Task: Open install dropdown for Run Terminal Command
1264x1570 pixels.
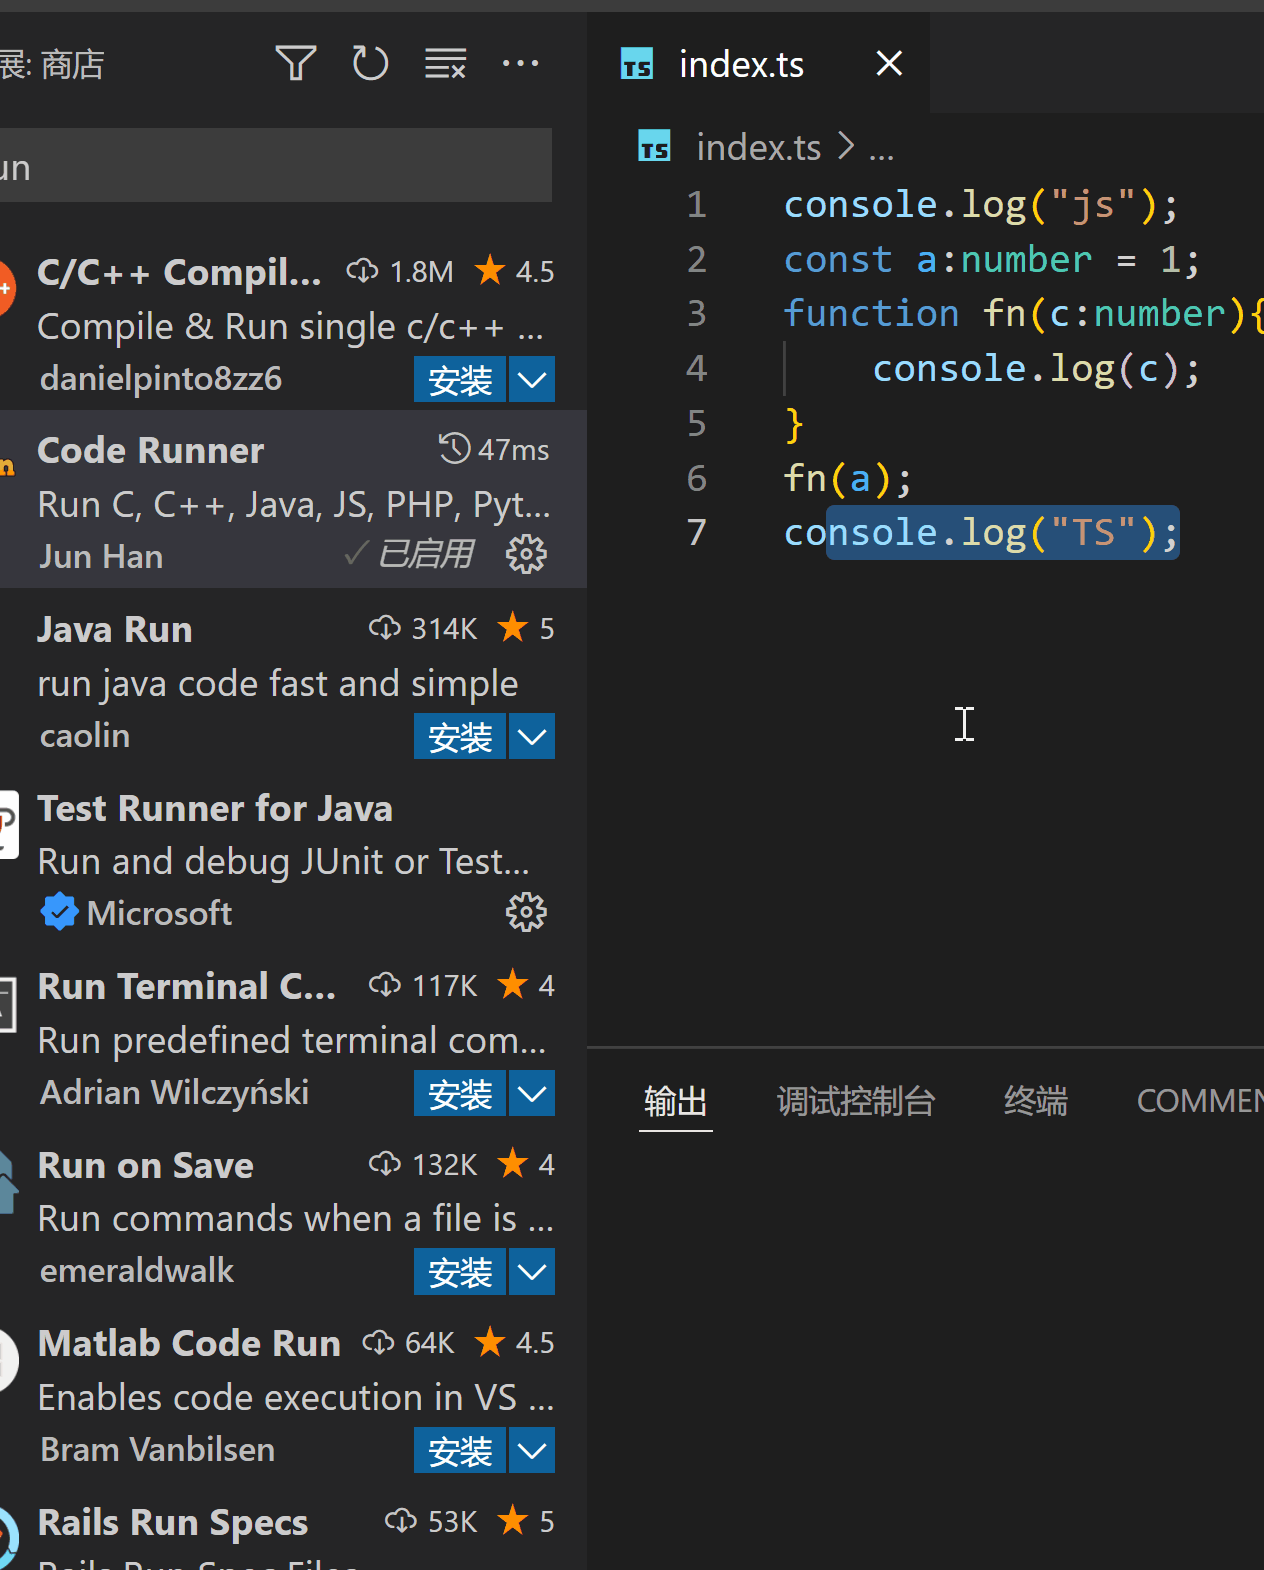Action: tap(532, 1094)
